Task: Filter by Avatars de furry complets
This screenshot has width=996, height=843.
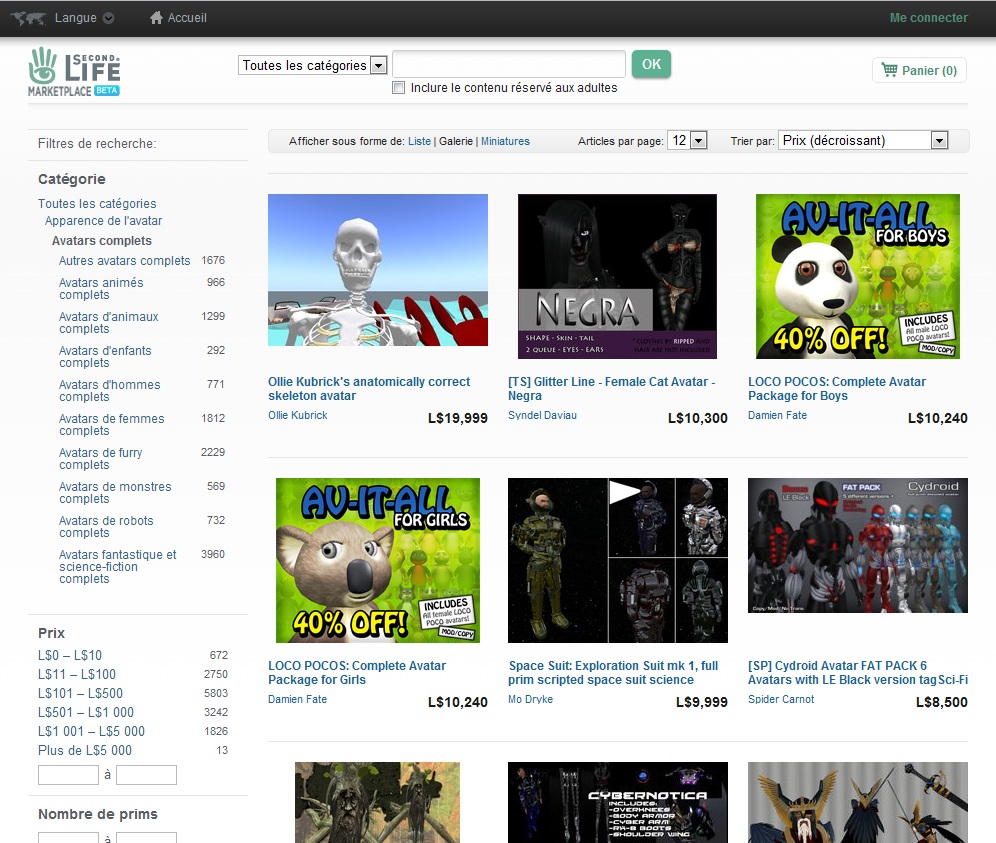Action: pyautogui.click(x=100, y=459)
